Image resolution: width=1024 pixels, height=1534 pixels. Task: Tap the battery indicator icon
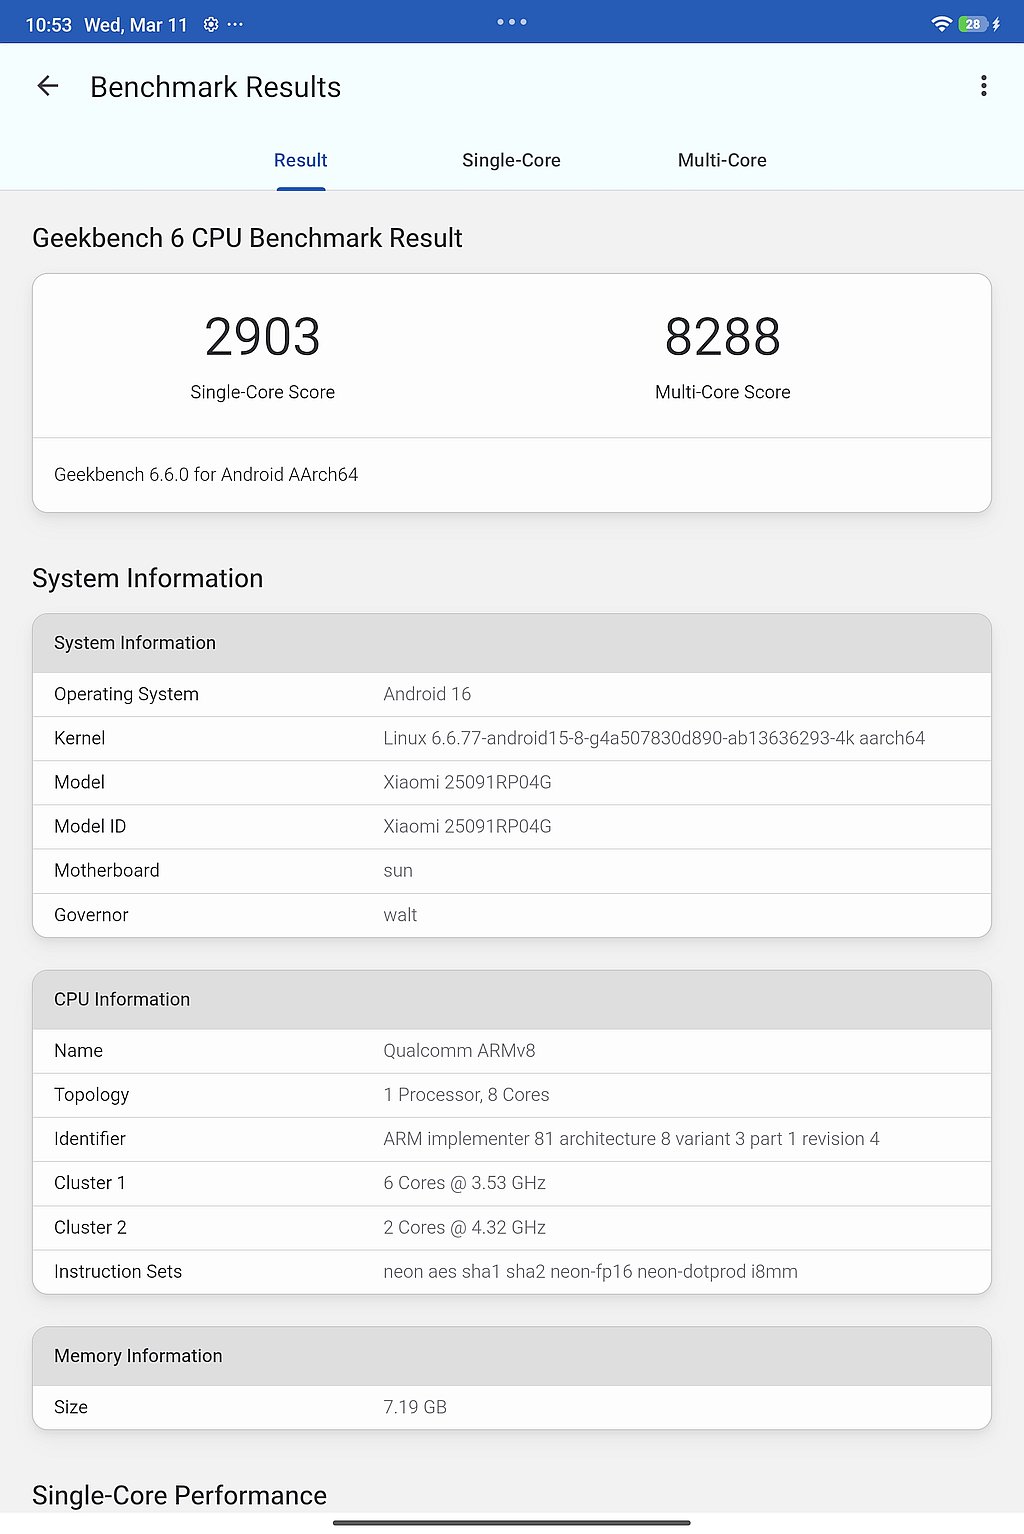click(973, 24)
